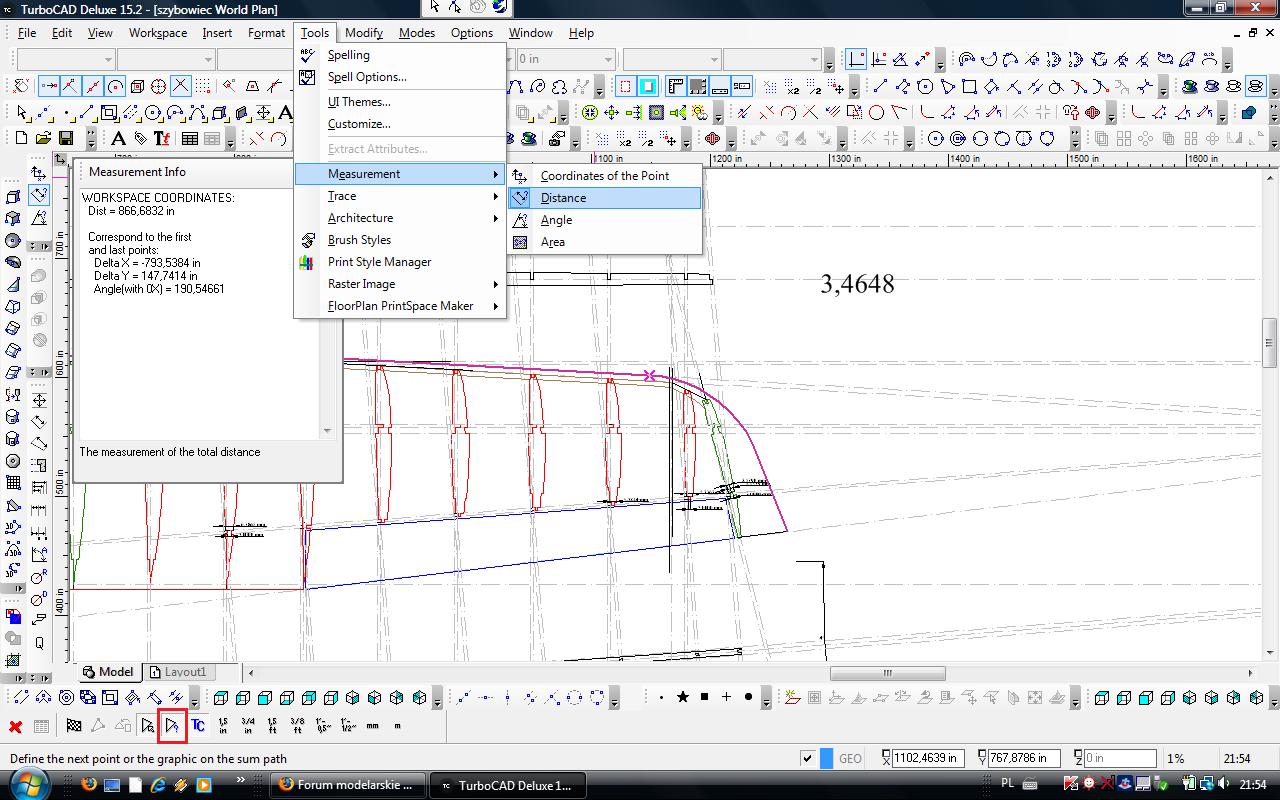Open the Print Style Manager
The height and width of the screenshot is (800, 1280).
[379, 262]
